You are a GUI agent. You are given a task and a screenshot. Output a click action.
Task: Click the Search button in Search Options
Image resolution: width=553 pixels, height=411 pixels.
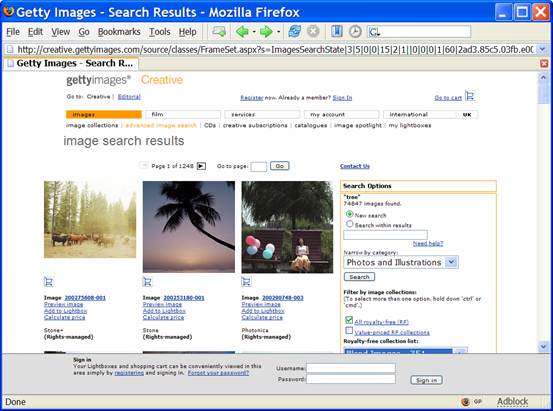[359, 277]
